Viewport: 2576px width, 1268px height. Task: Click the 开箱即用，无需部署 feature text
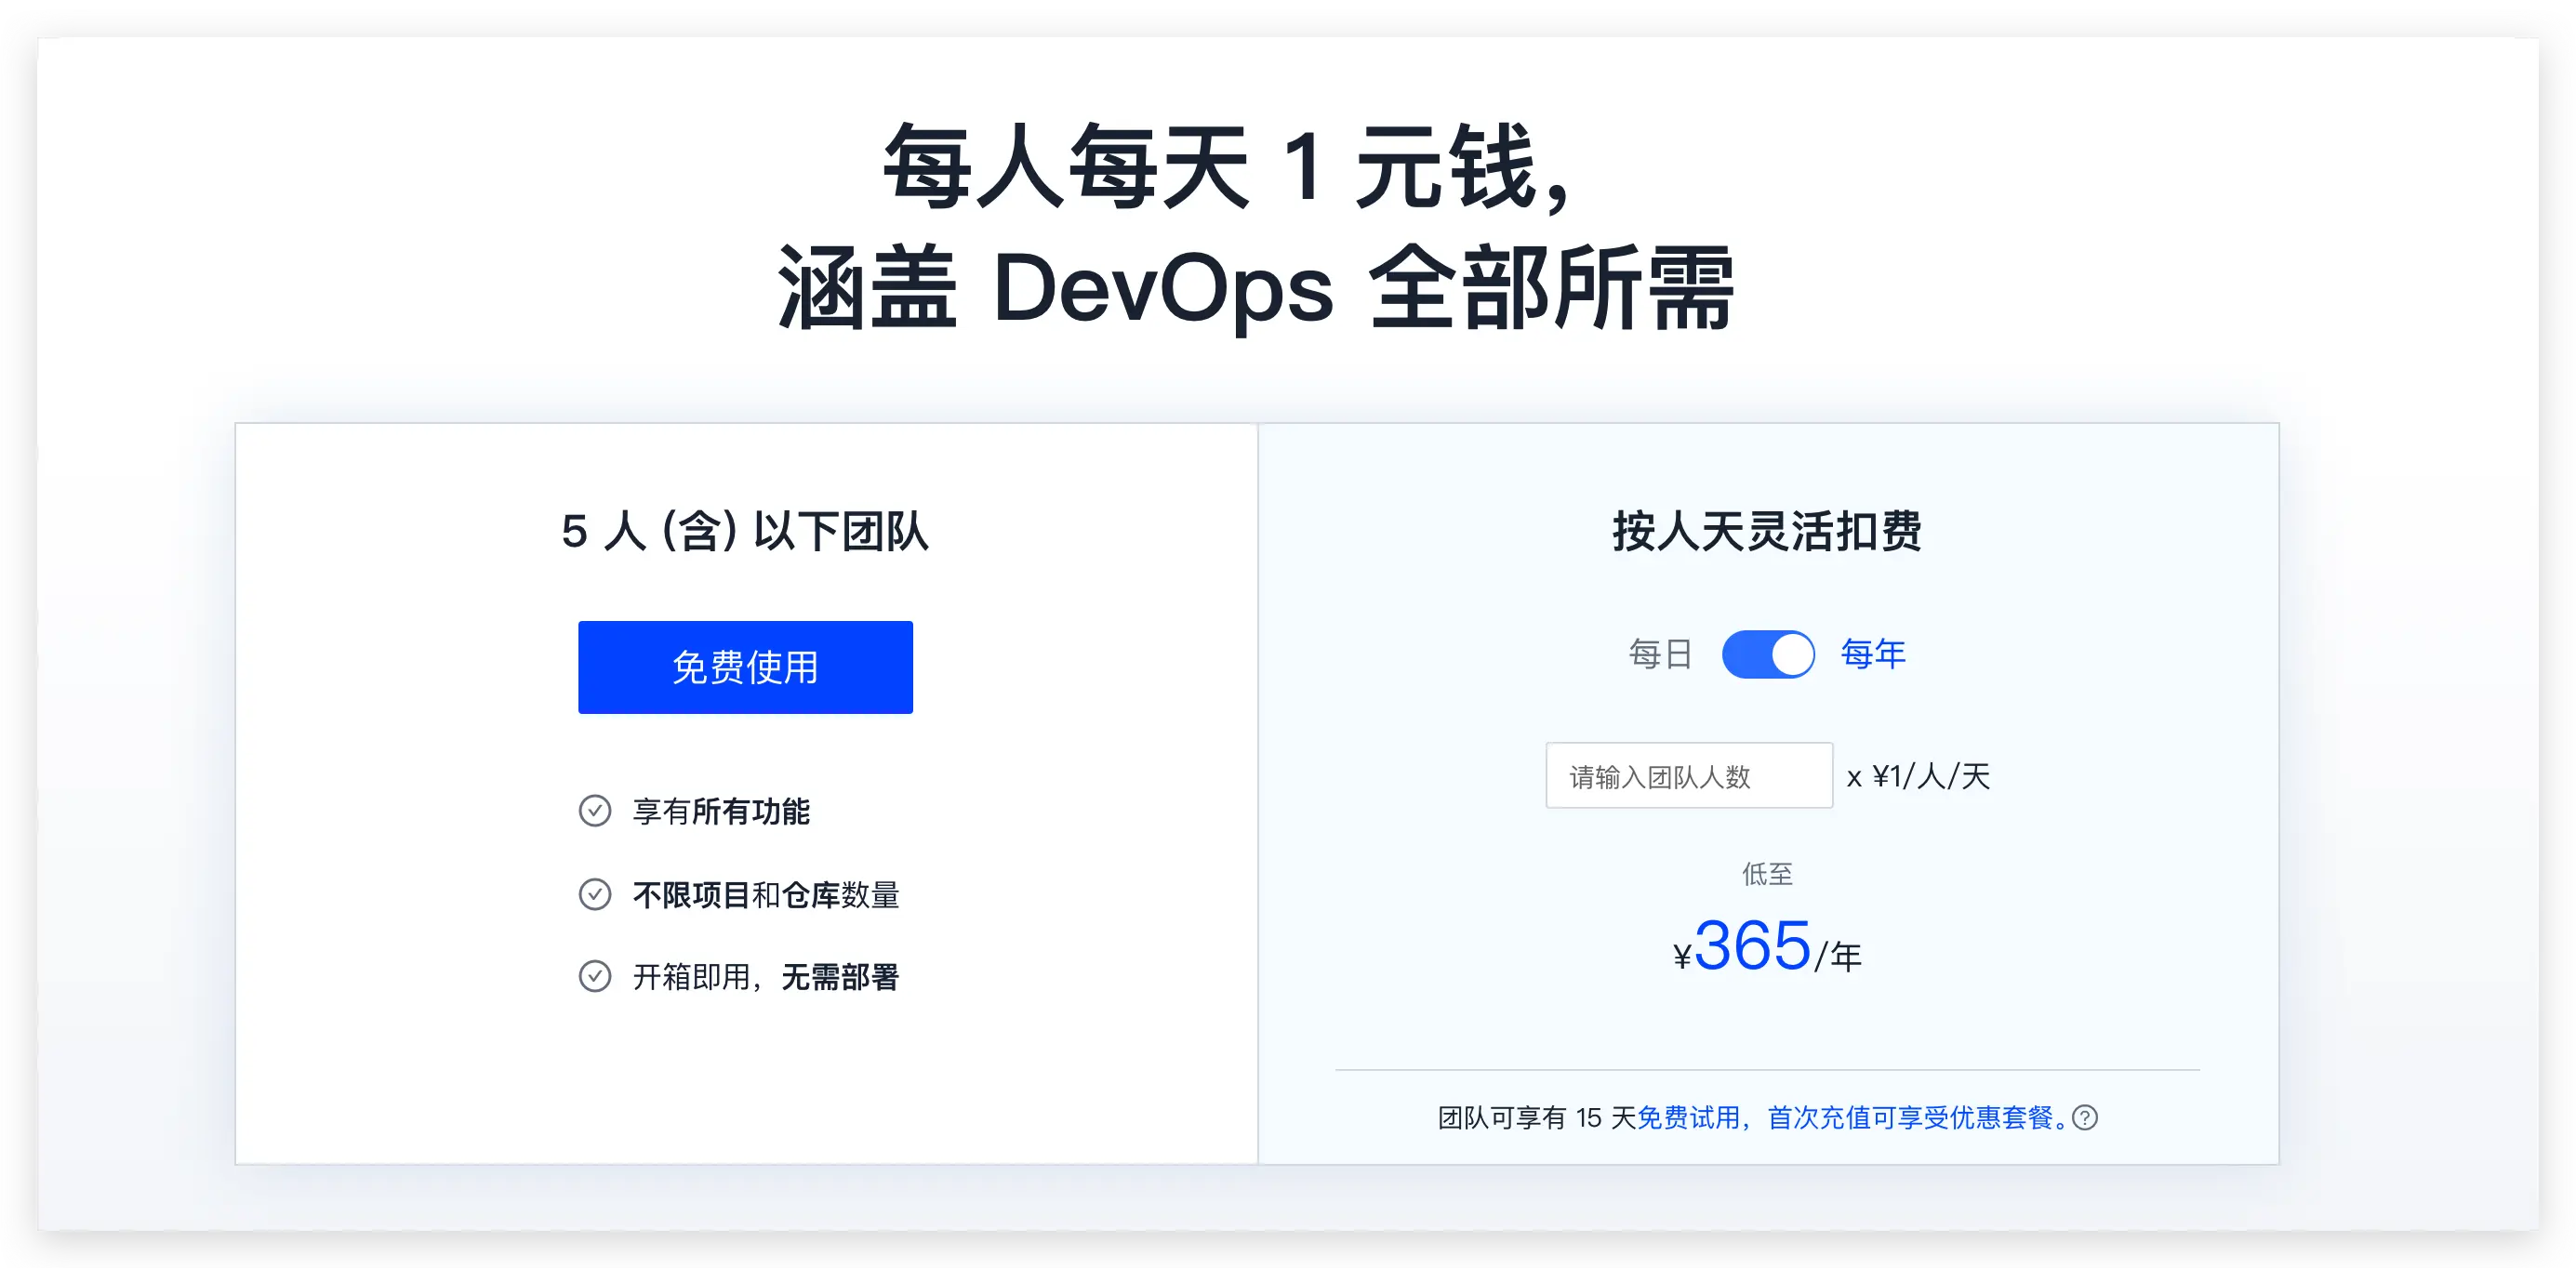(x=766, y=977)
